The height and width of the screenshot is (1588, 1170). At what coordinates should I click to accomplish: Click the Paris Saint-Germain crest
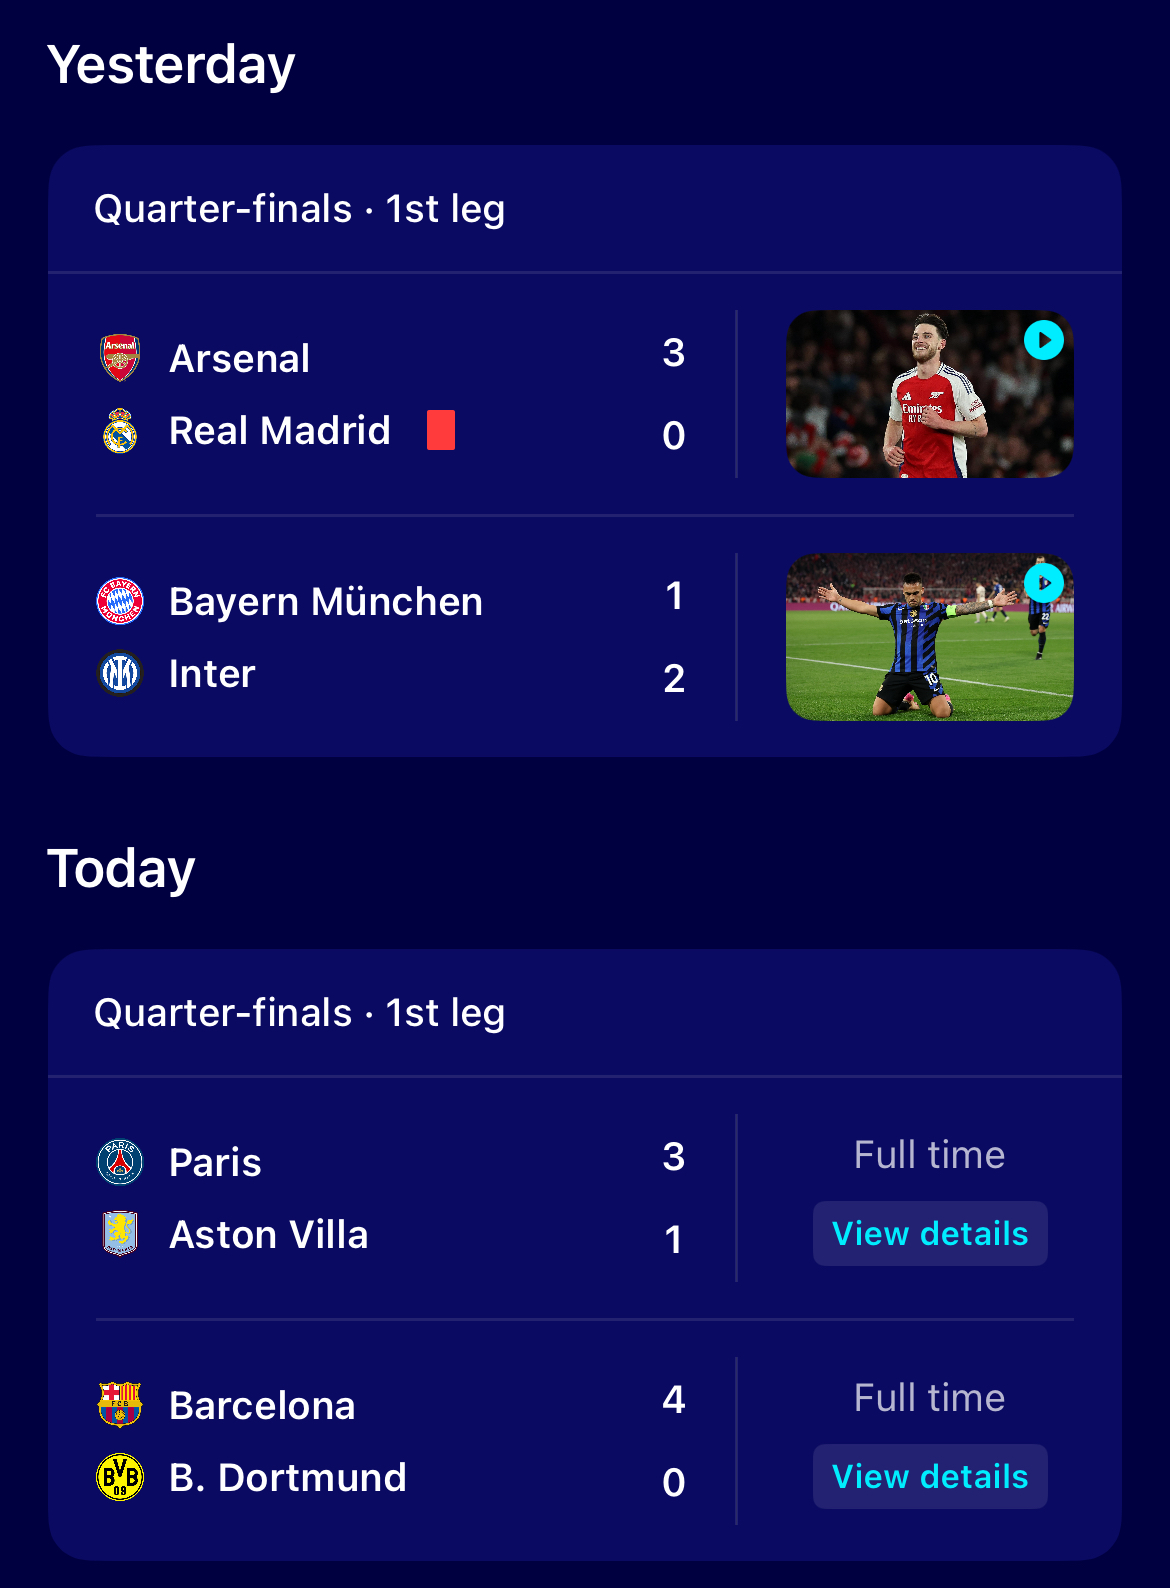coord(120,1162)
